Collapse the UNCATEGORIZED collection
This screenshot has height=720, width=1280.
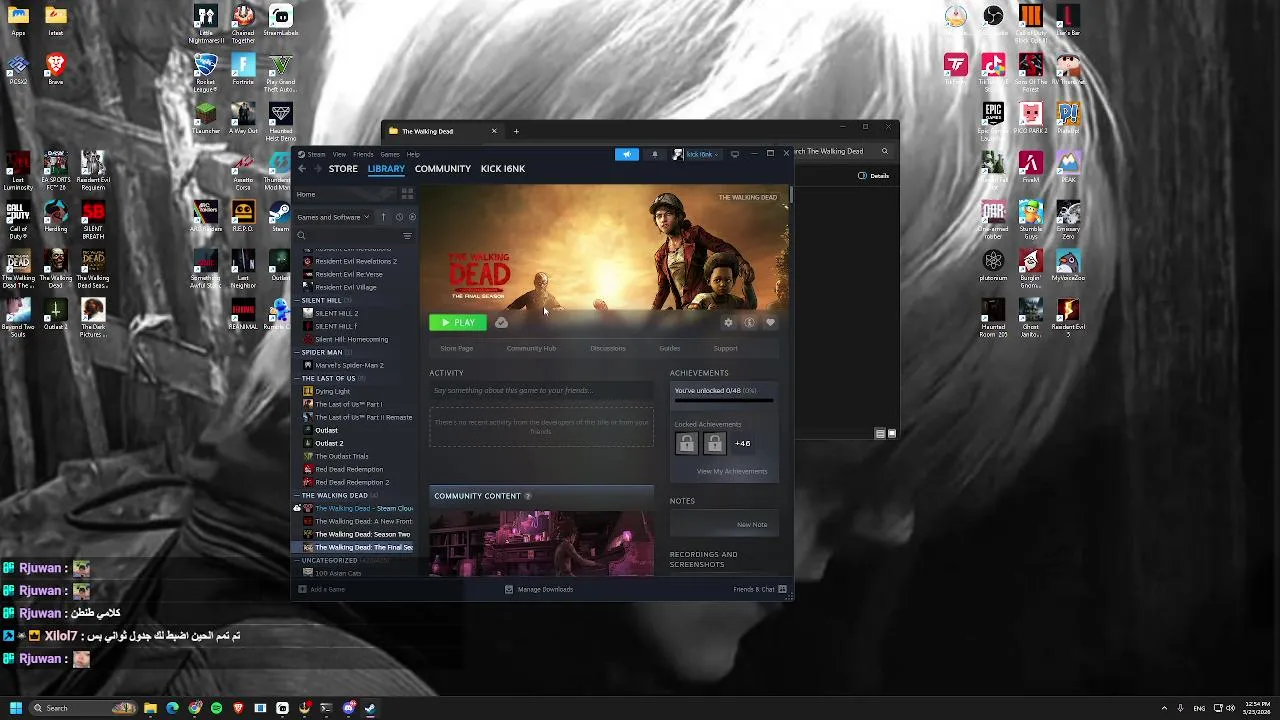(297, 560)
